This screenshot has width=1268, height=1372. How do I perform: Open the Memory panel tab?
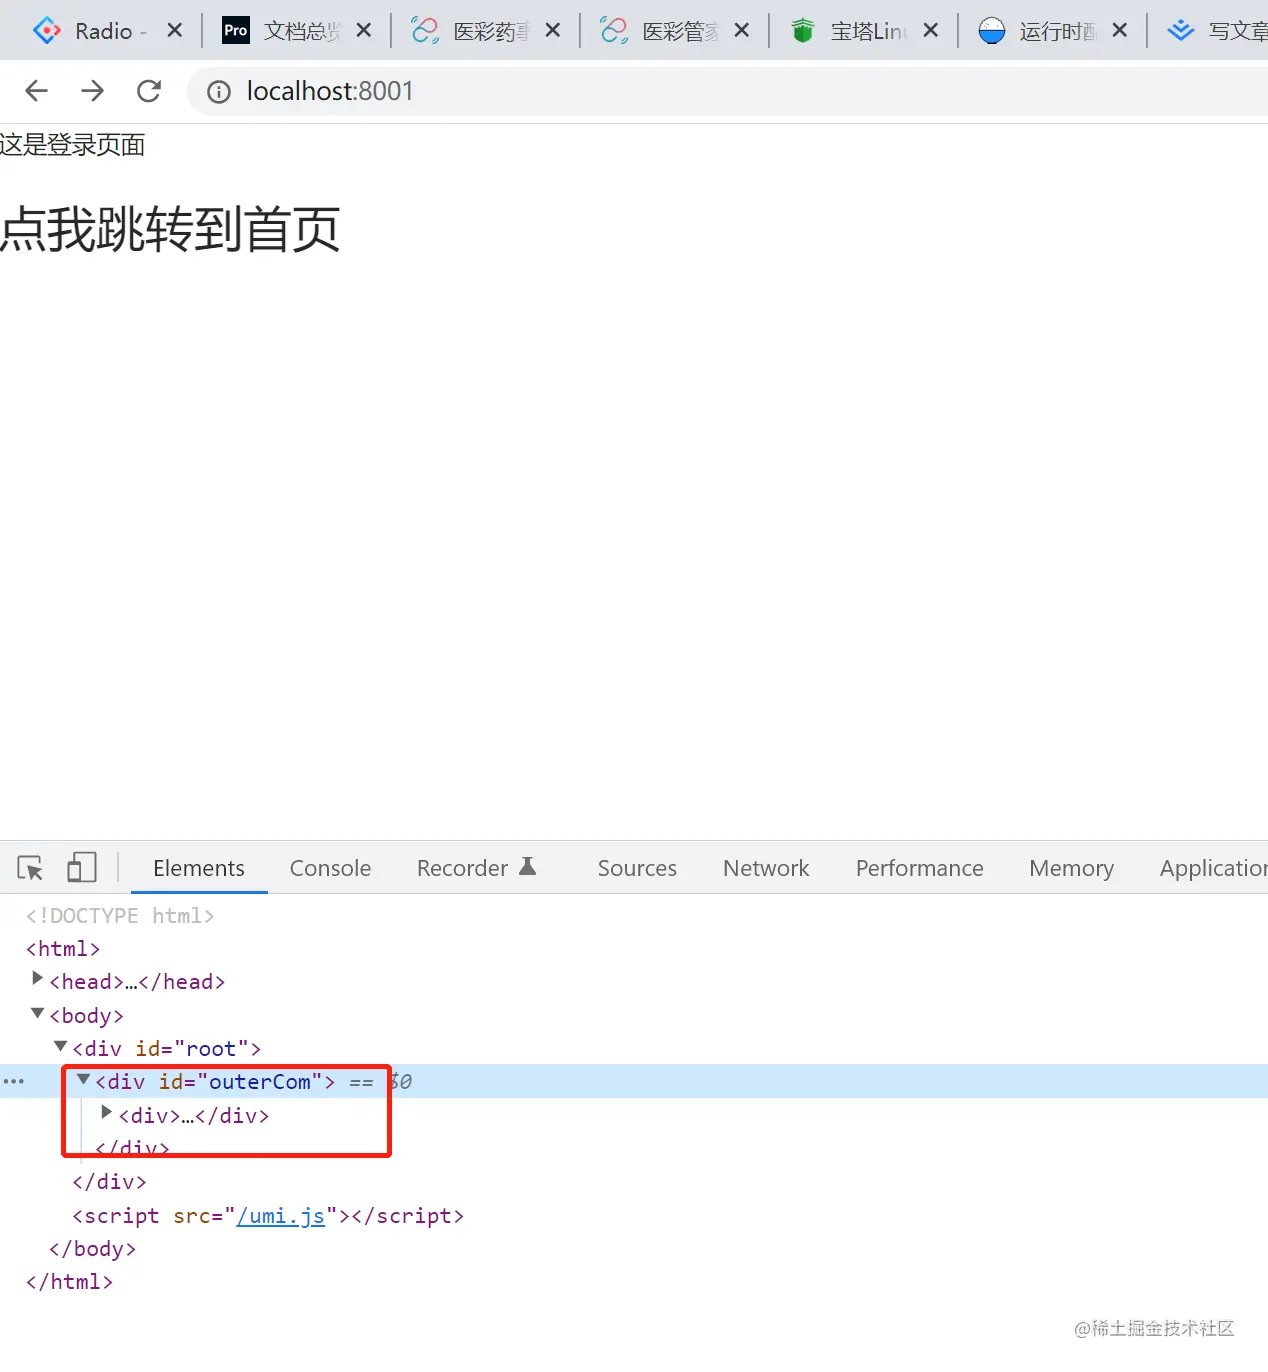click(1071, 868)
